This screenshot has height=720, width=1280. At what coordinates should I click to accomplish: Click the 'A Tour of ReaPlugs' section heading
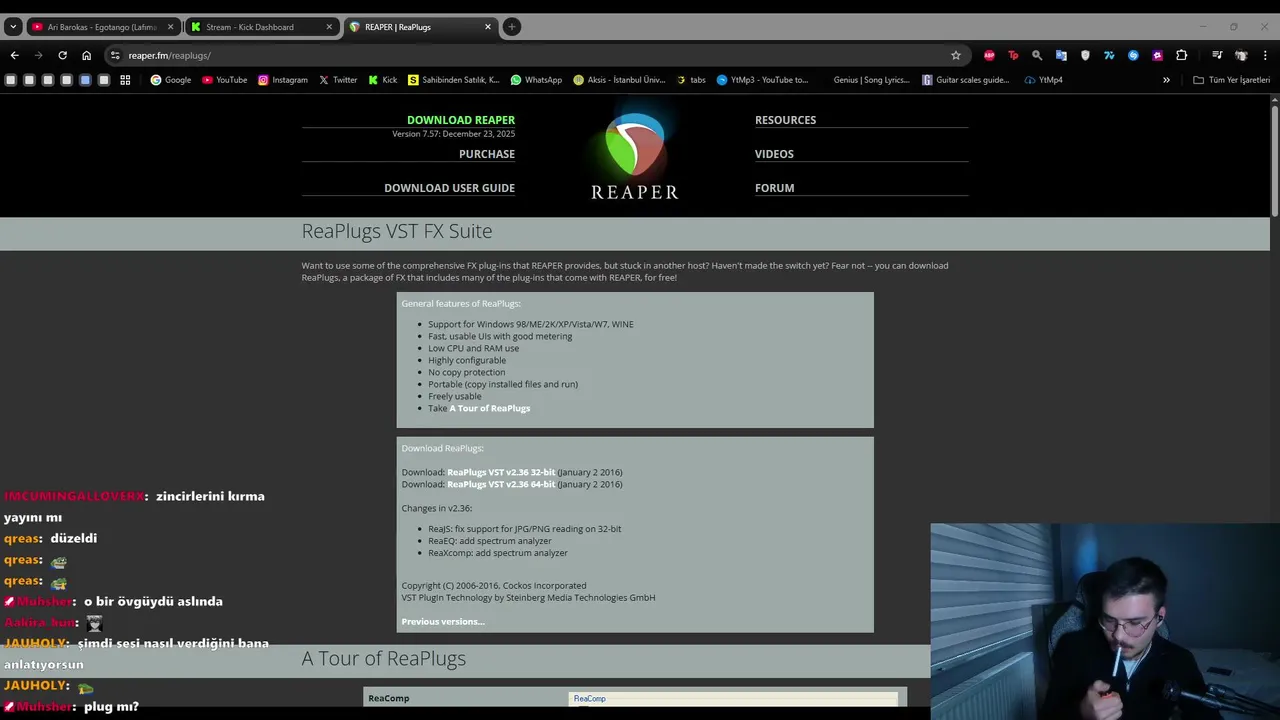(384, 659)
